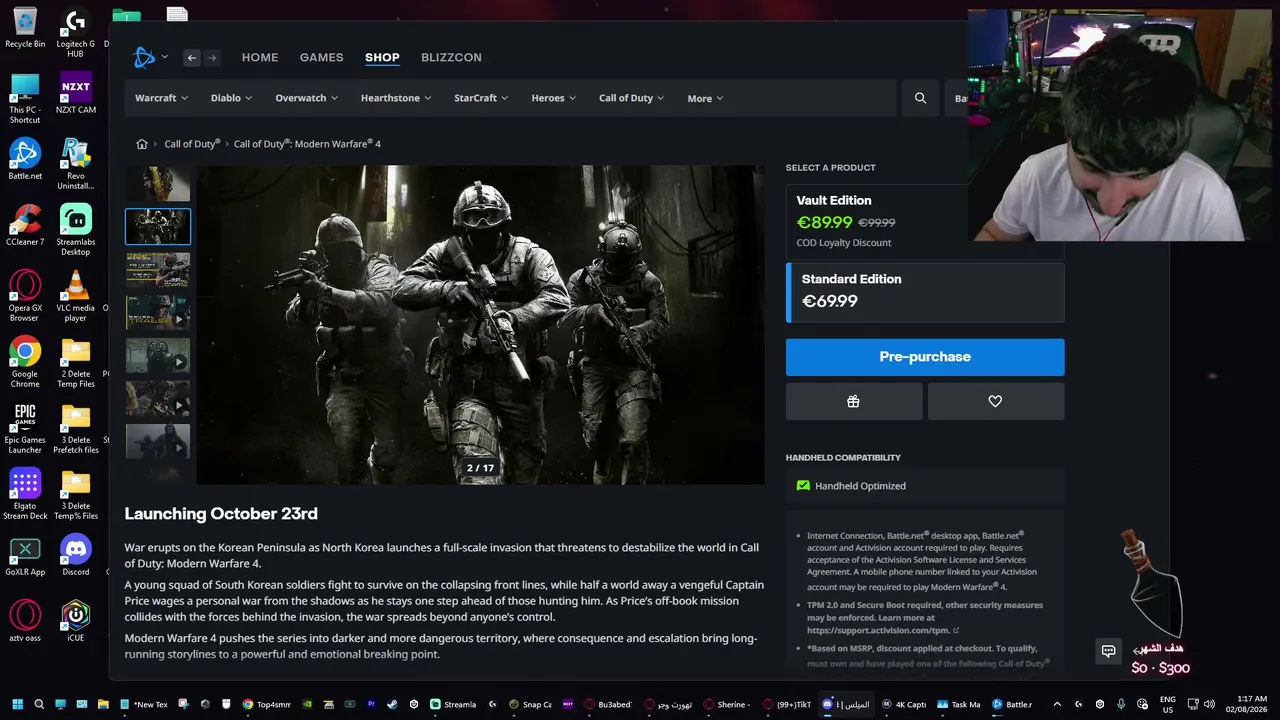Screen dimensions: 1280x720
Task: Select the third gallery thumbnail
Action: click(x=158, y=270)
